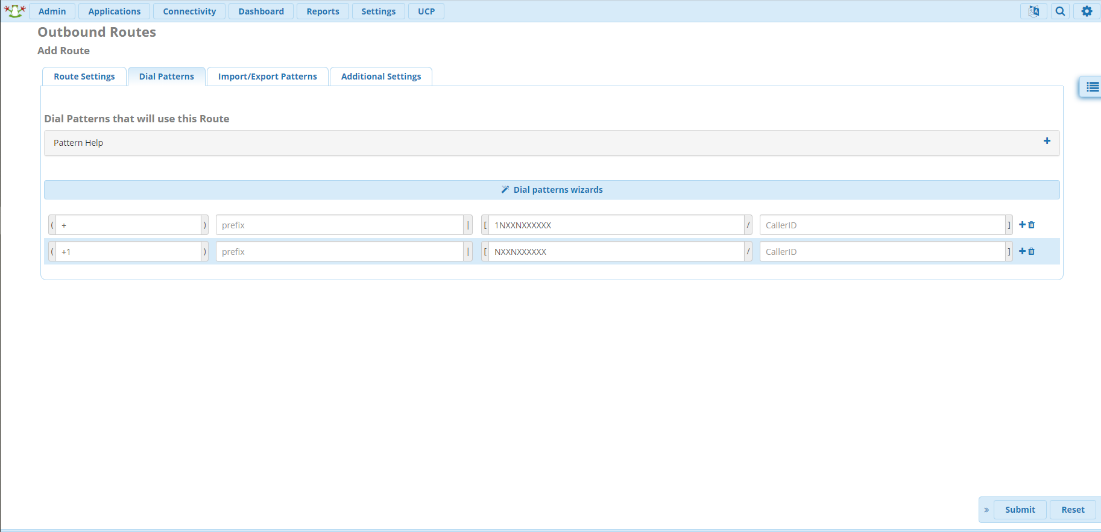
Task: Click the first row's CallerID field
Action: pos(881,225)
